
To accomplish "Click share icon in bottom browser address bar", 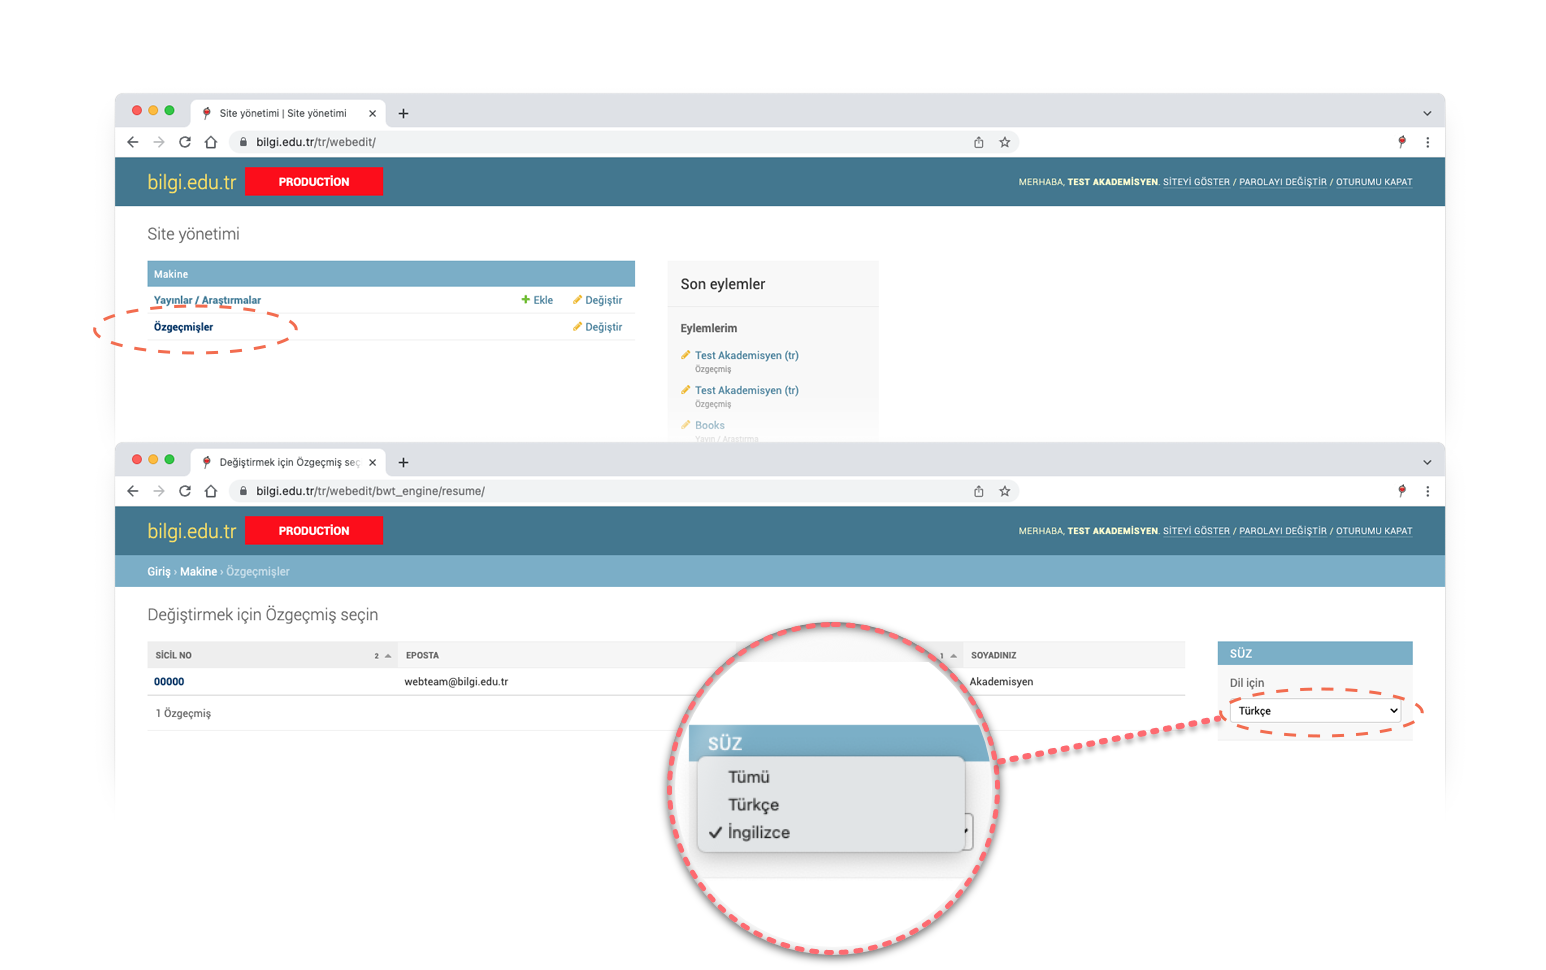I will [x=979, y=491].
